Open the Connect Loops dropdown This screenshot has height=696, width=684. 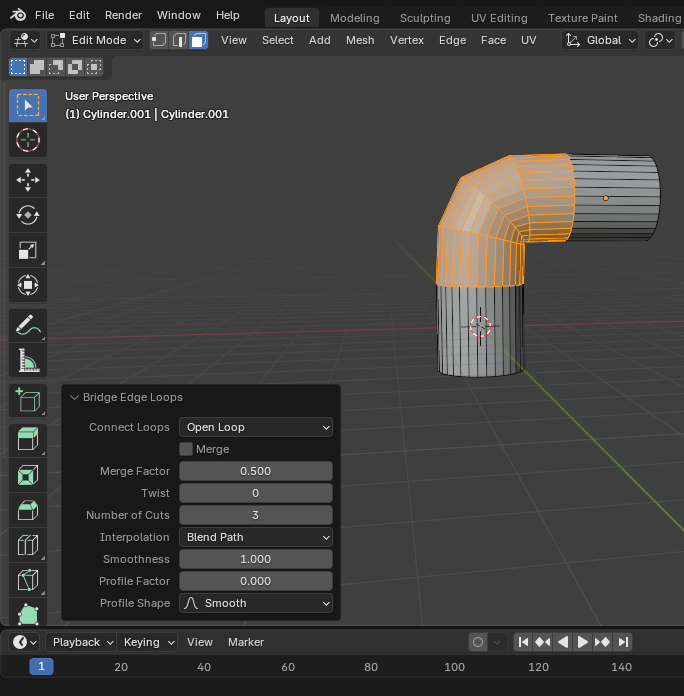256,427
